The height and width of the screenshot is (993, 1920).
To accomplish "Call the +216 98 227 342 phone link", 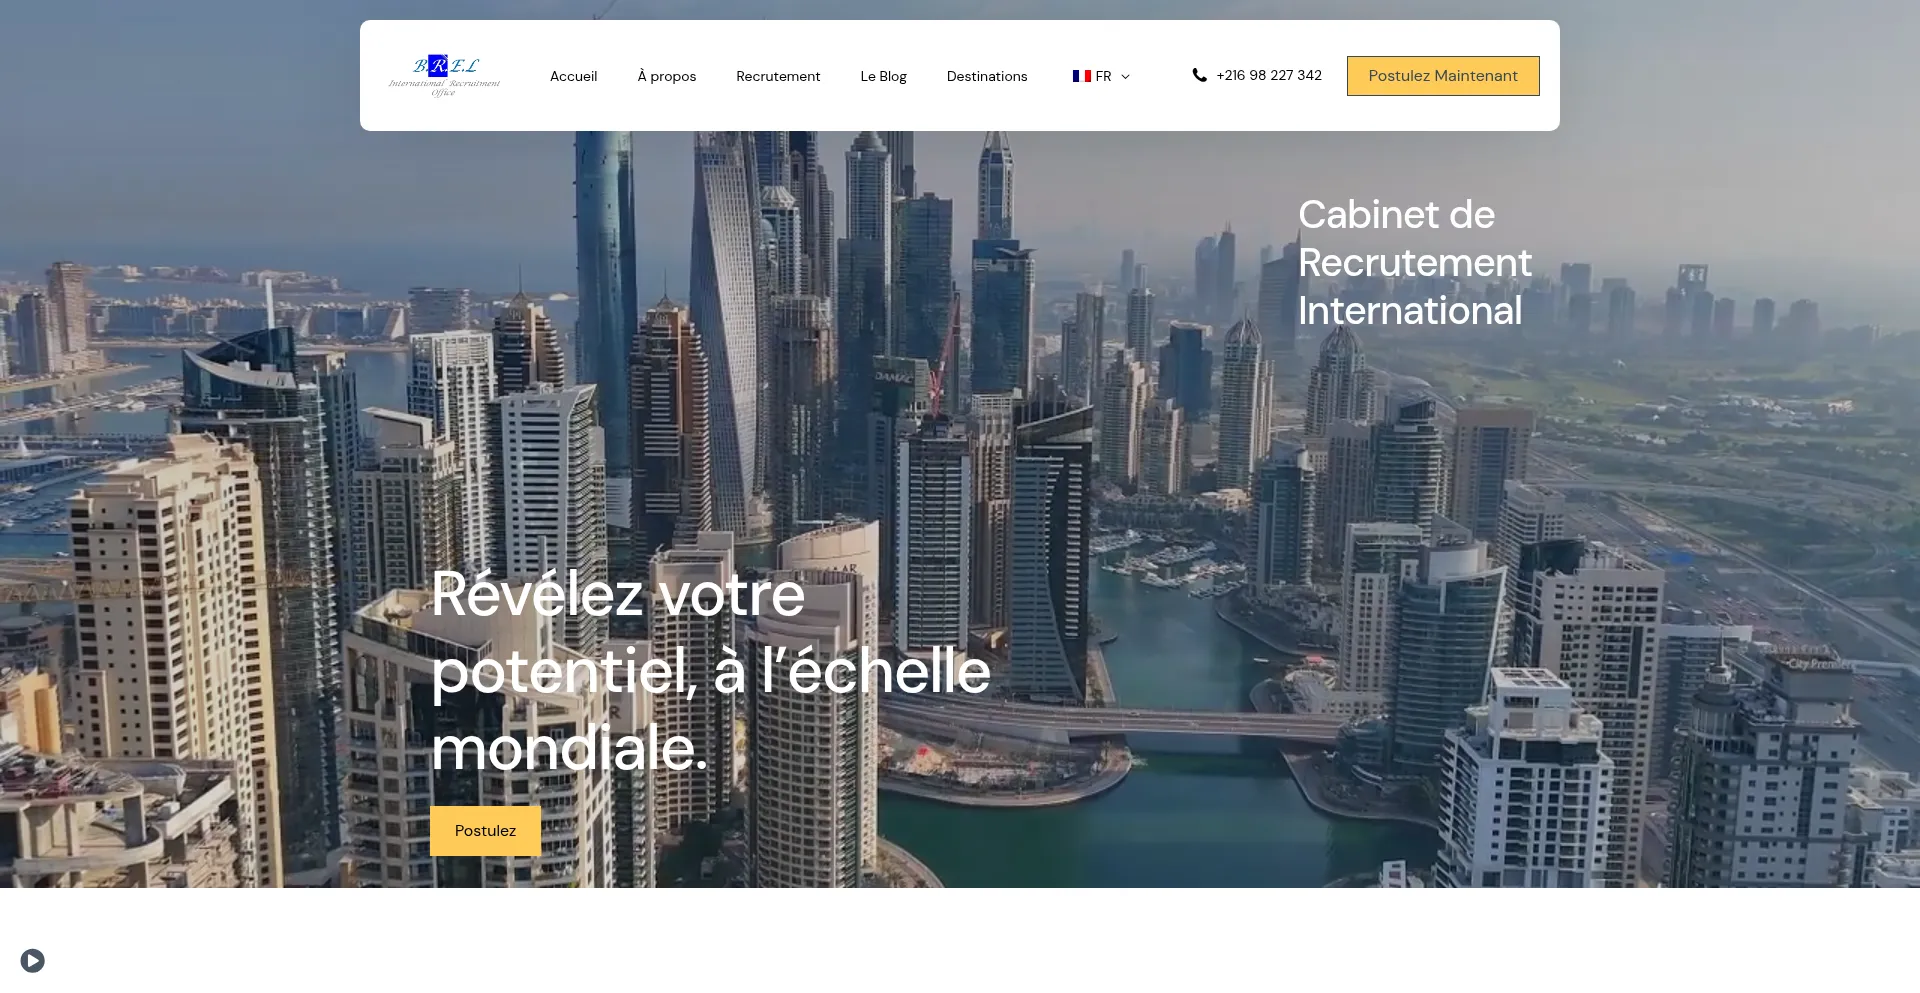I will point(1269,75).
